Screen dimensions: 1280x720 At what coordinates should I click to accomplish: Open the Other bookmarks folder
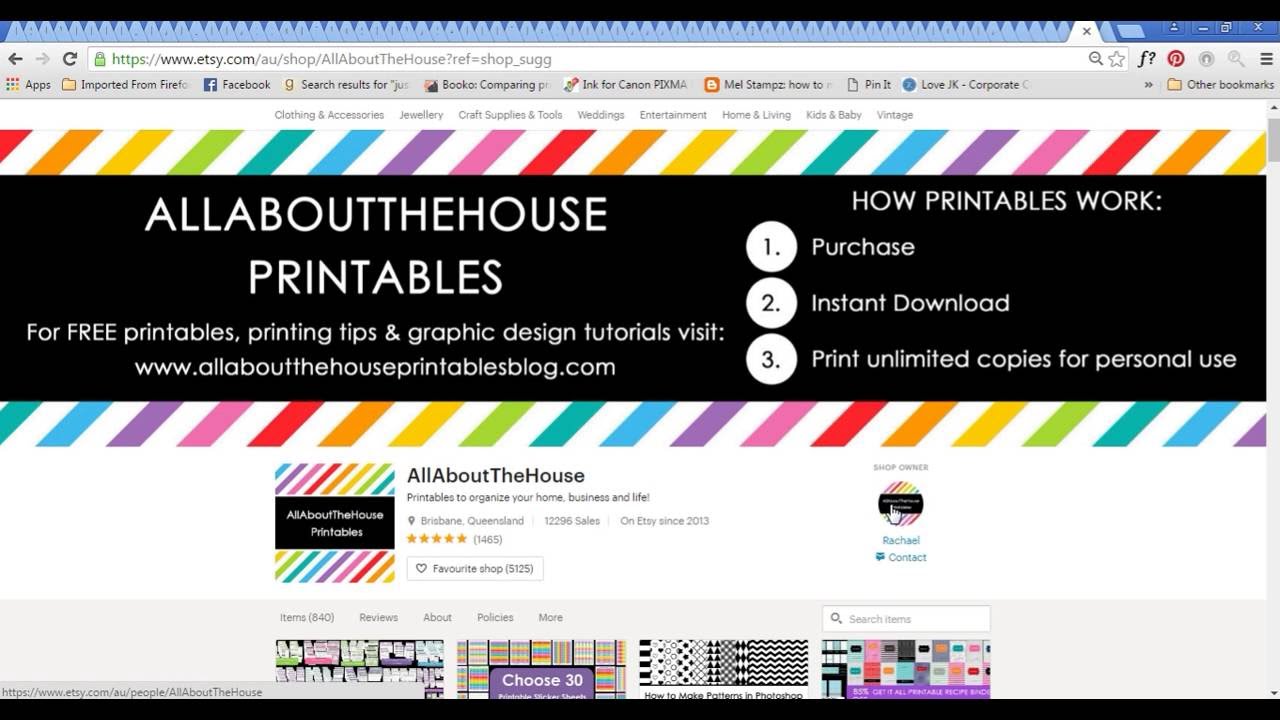click(1221, 85)
